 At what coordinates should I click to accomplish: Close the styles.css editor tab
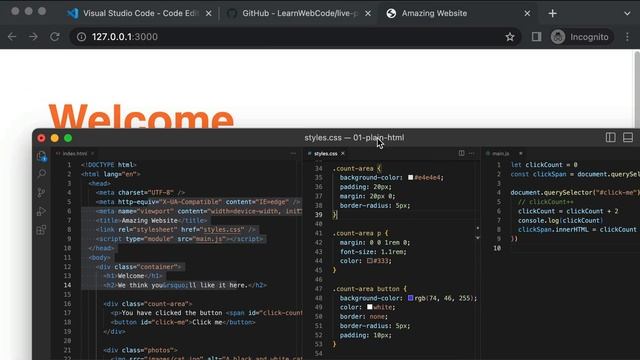tap(343, 153)
